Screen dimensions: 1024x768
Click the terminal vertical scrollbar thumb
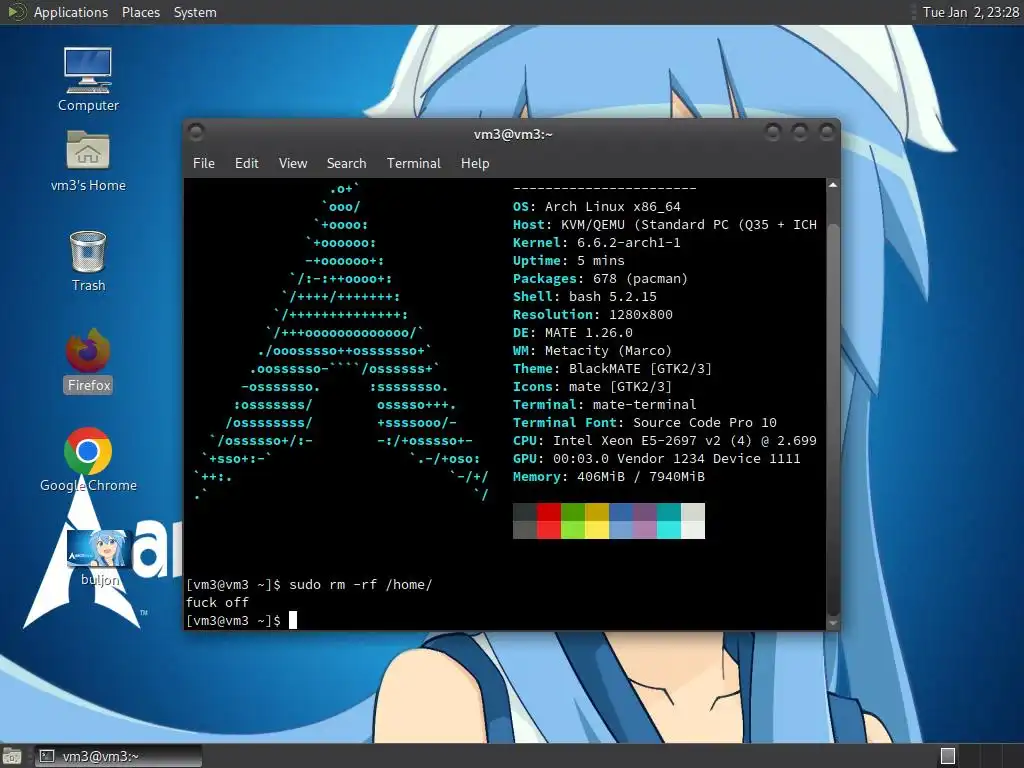pyautogui.click(x=833, y=418)
